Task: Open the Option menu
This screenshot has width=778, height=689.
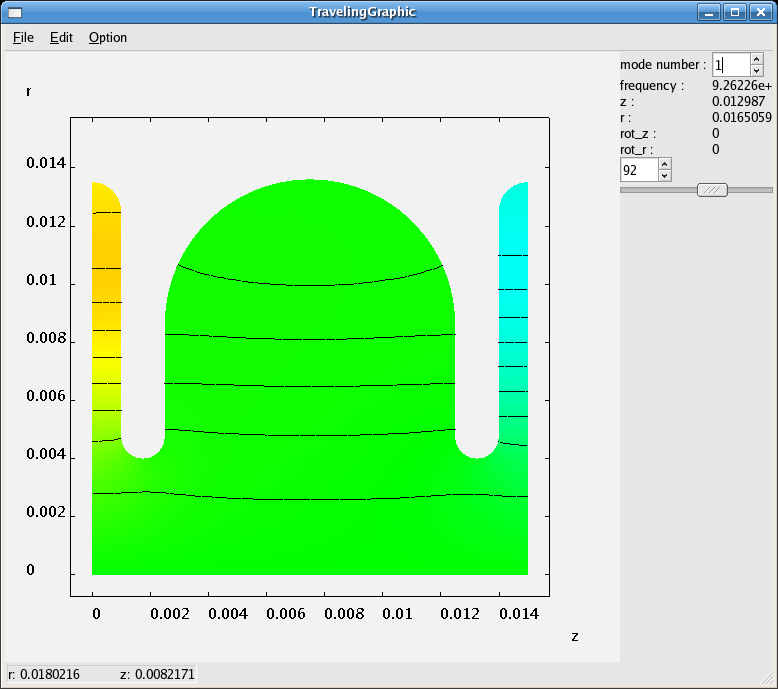Action: [x=108, y=38]
